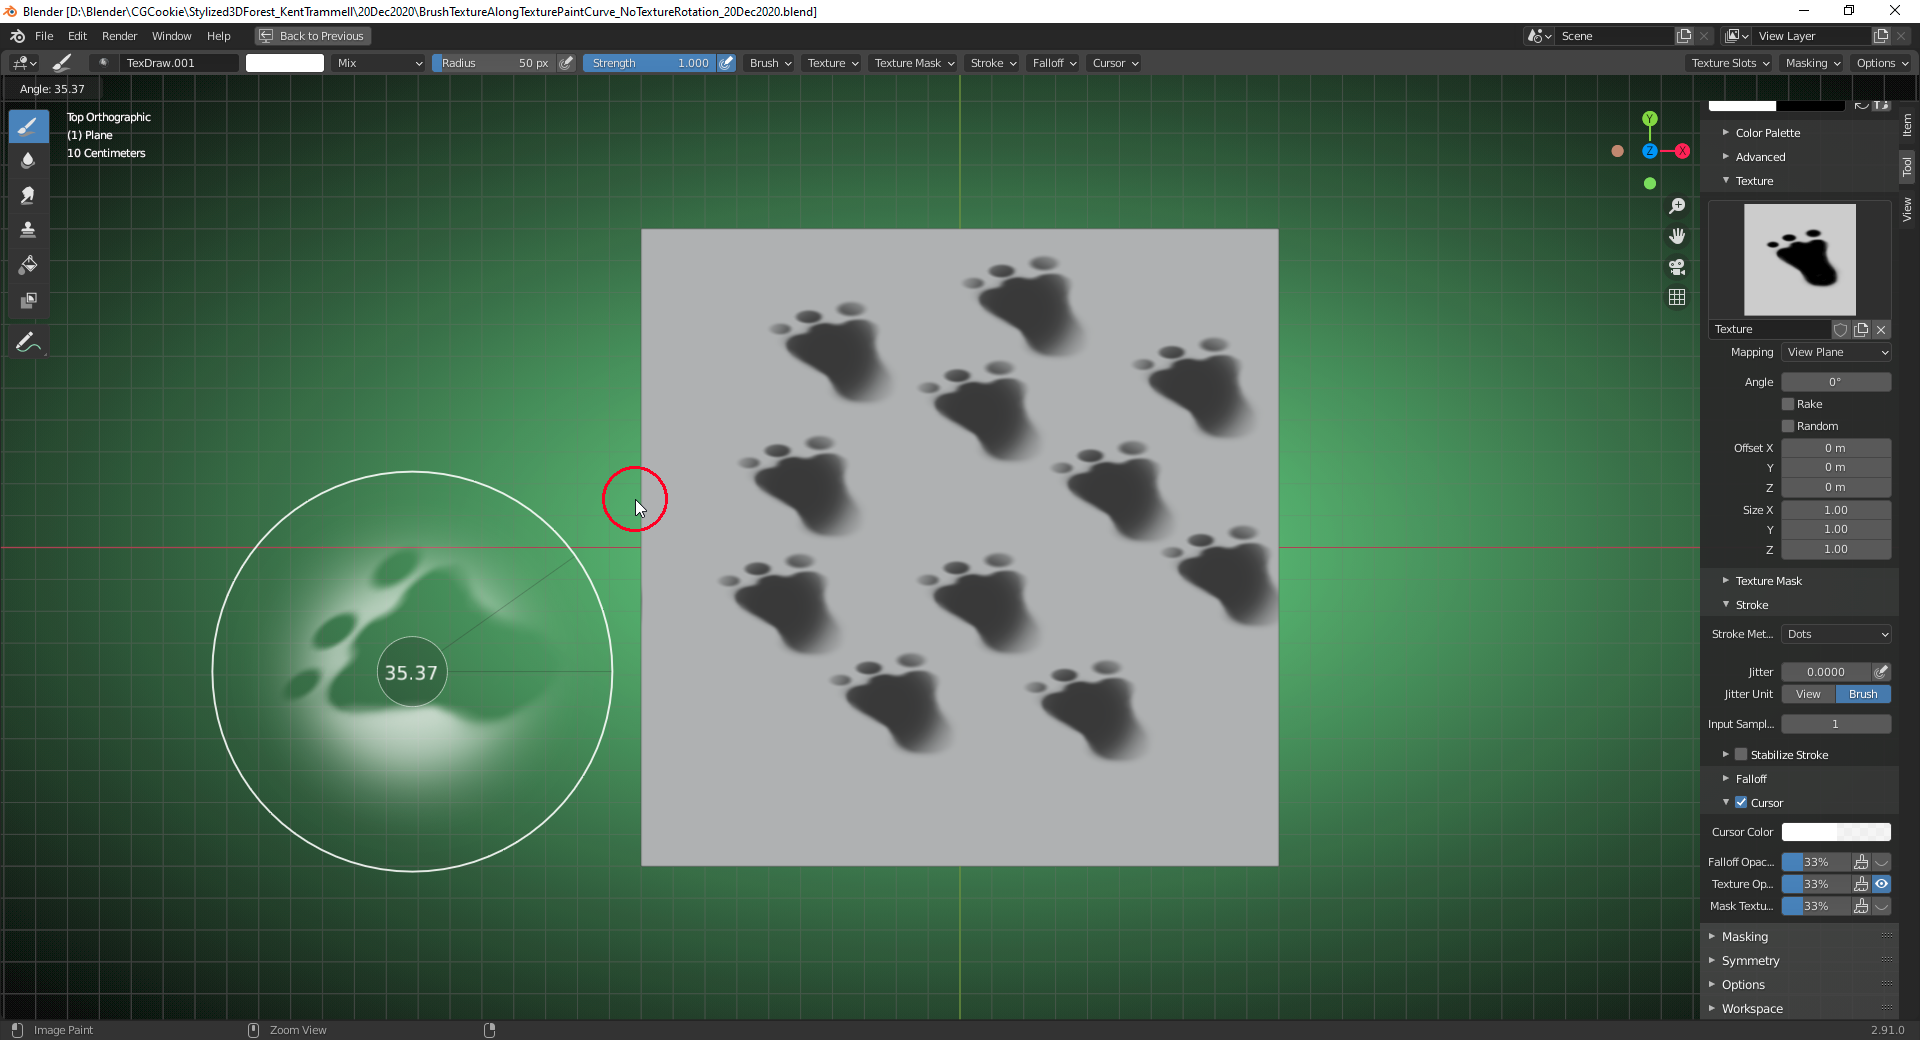Open the Texture Slots dropdown
Image resolution: width=1920 pixels, height=1040 pixels.
(x=1730, y=63)
